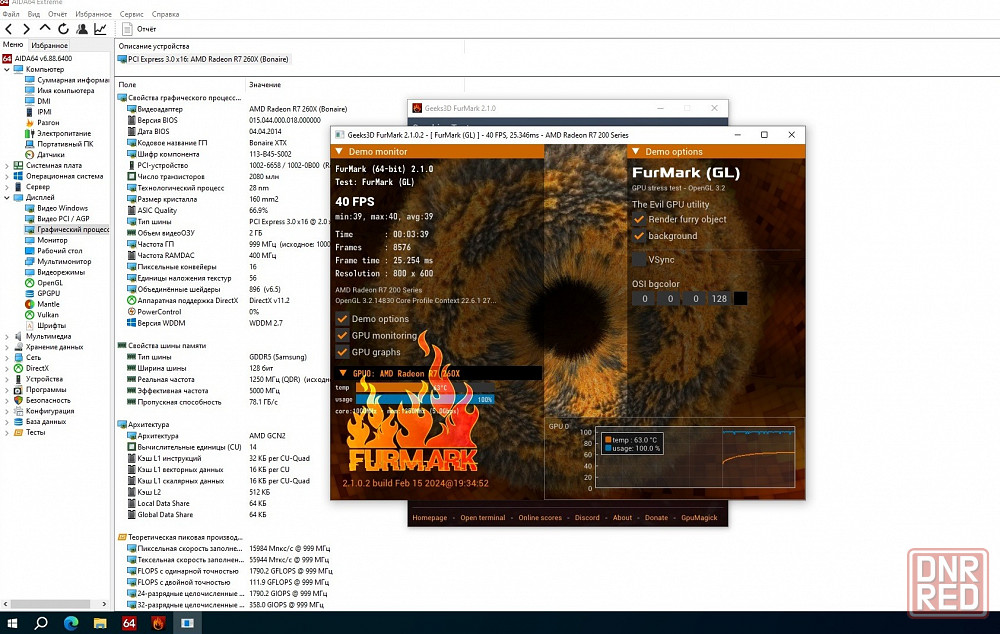Image resolution: width=1000 pixels, height=634 pixels.
Task: Open the user profile toolbar icon
Action: coord(82,29)
